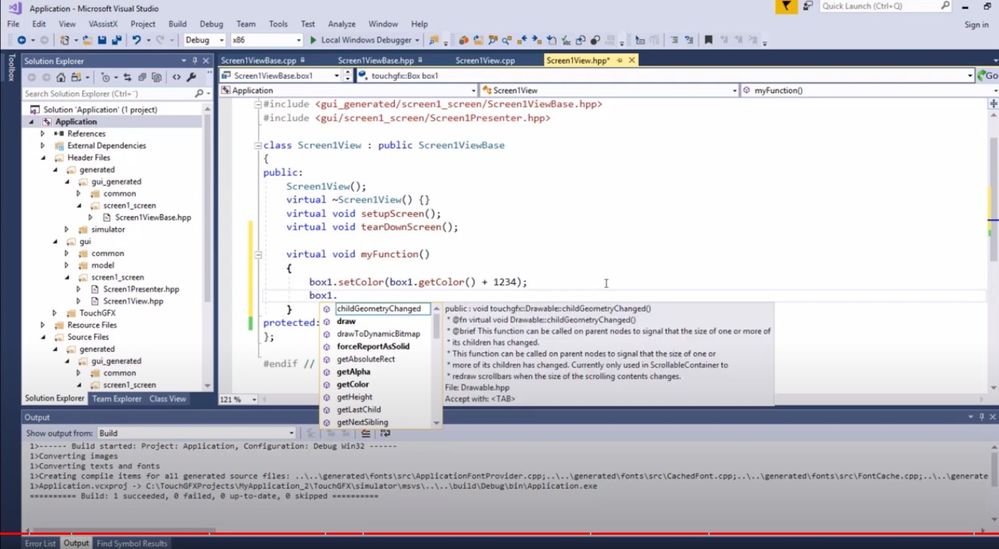The width and height of the screenshot is (999, 549).
Task: Click Sign in link
Action: click(976, 24)
